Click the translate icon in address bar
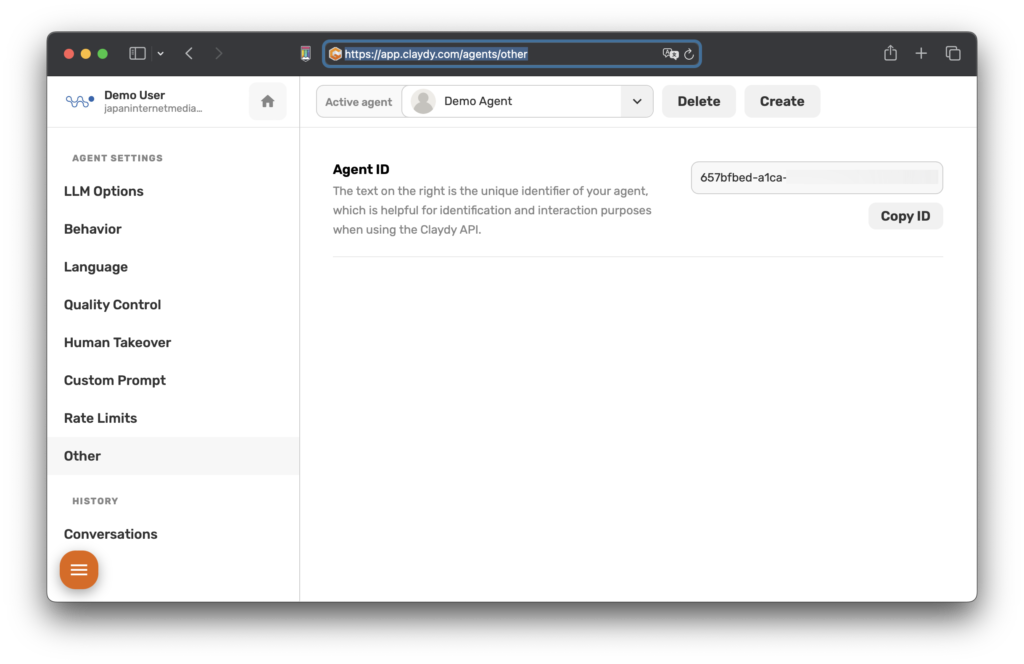Viewport: 1024px width, 664px height. coord(670,54)
